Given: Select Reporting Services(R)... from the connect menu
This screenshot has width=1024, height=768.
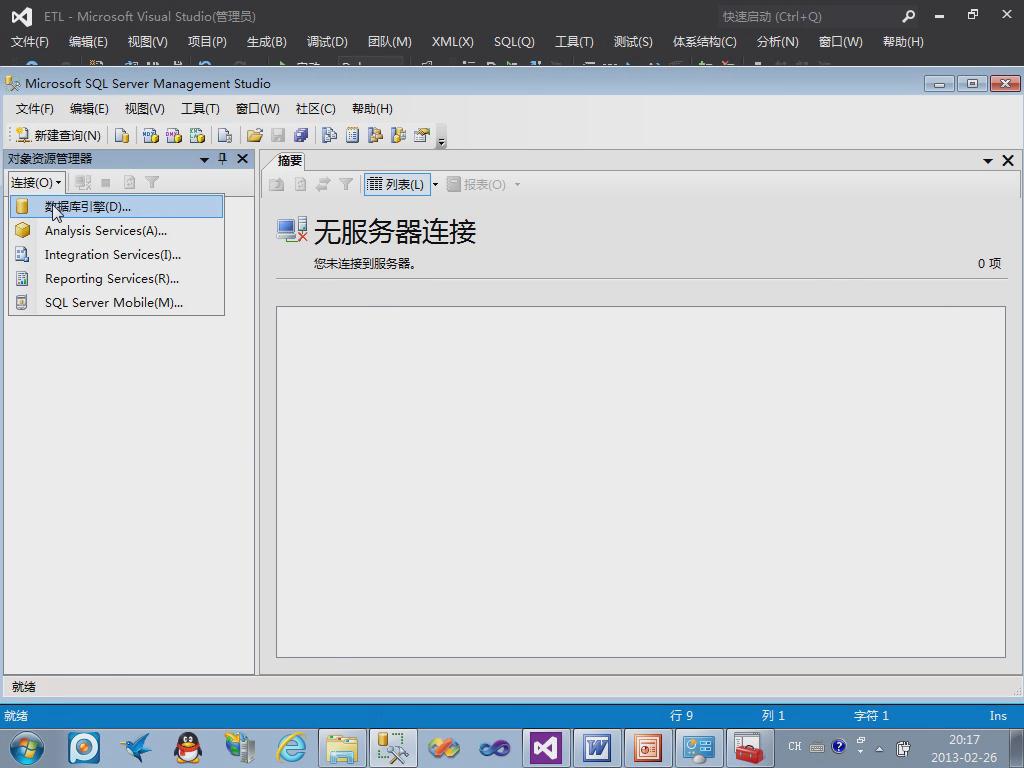Looking at the screenshot, I should click(x=116, y=279).
